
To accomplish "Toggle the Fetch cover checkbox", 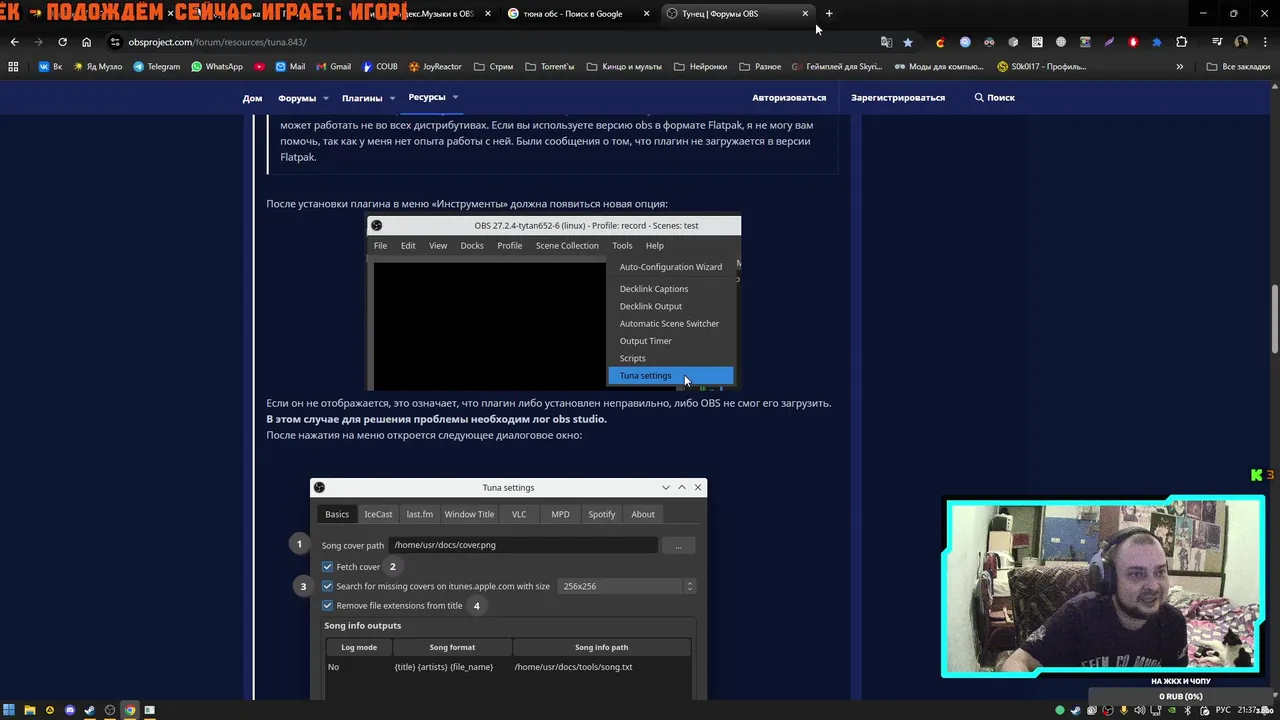I will (327, 567).
